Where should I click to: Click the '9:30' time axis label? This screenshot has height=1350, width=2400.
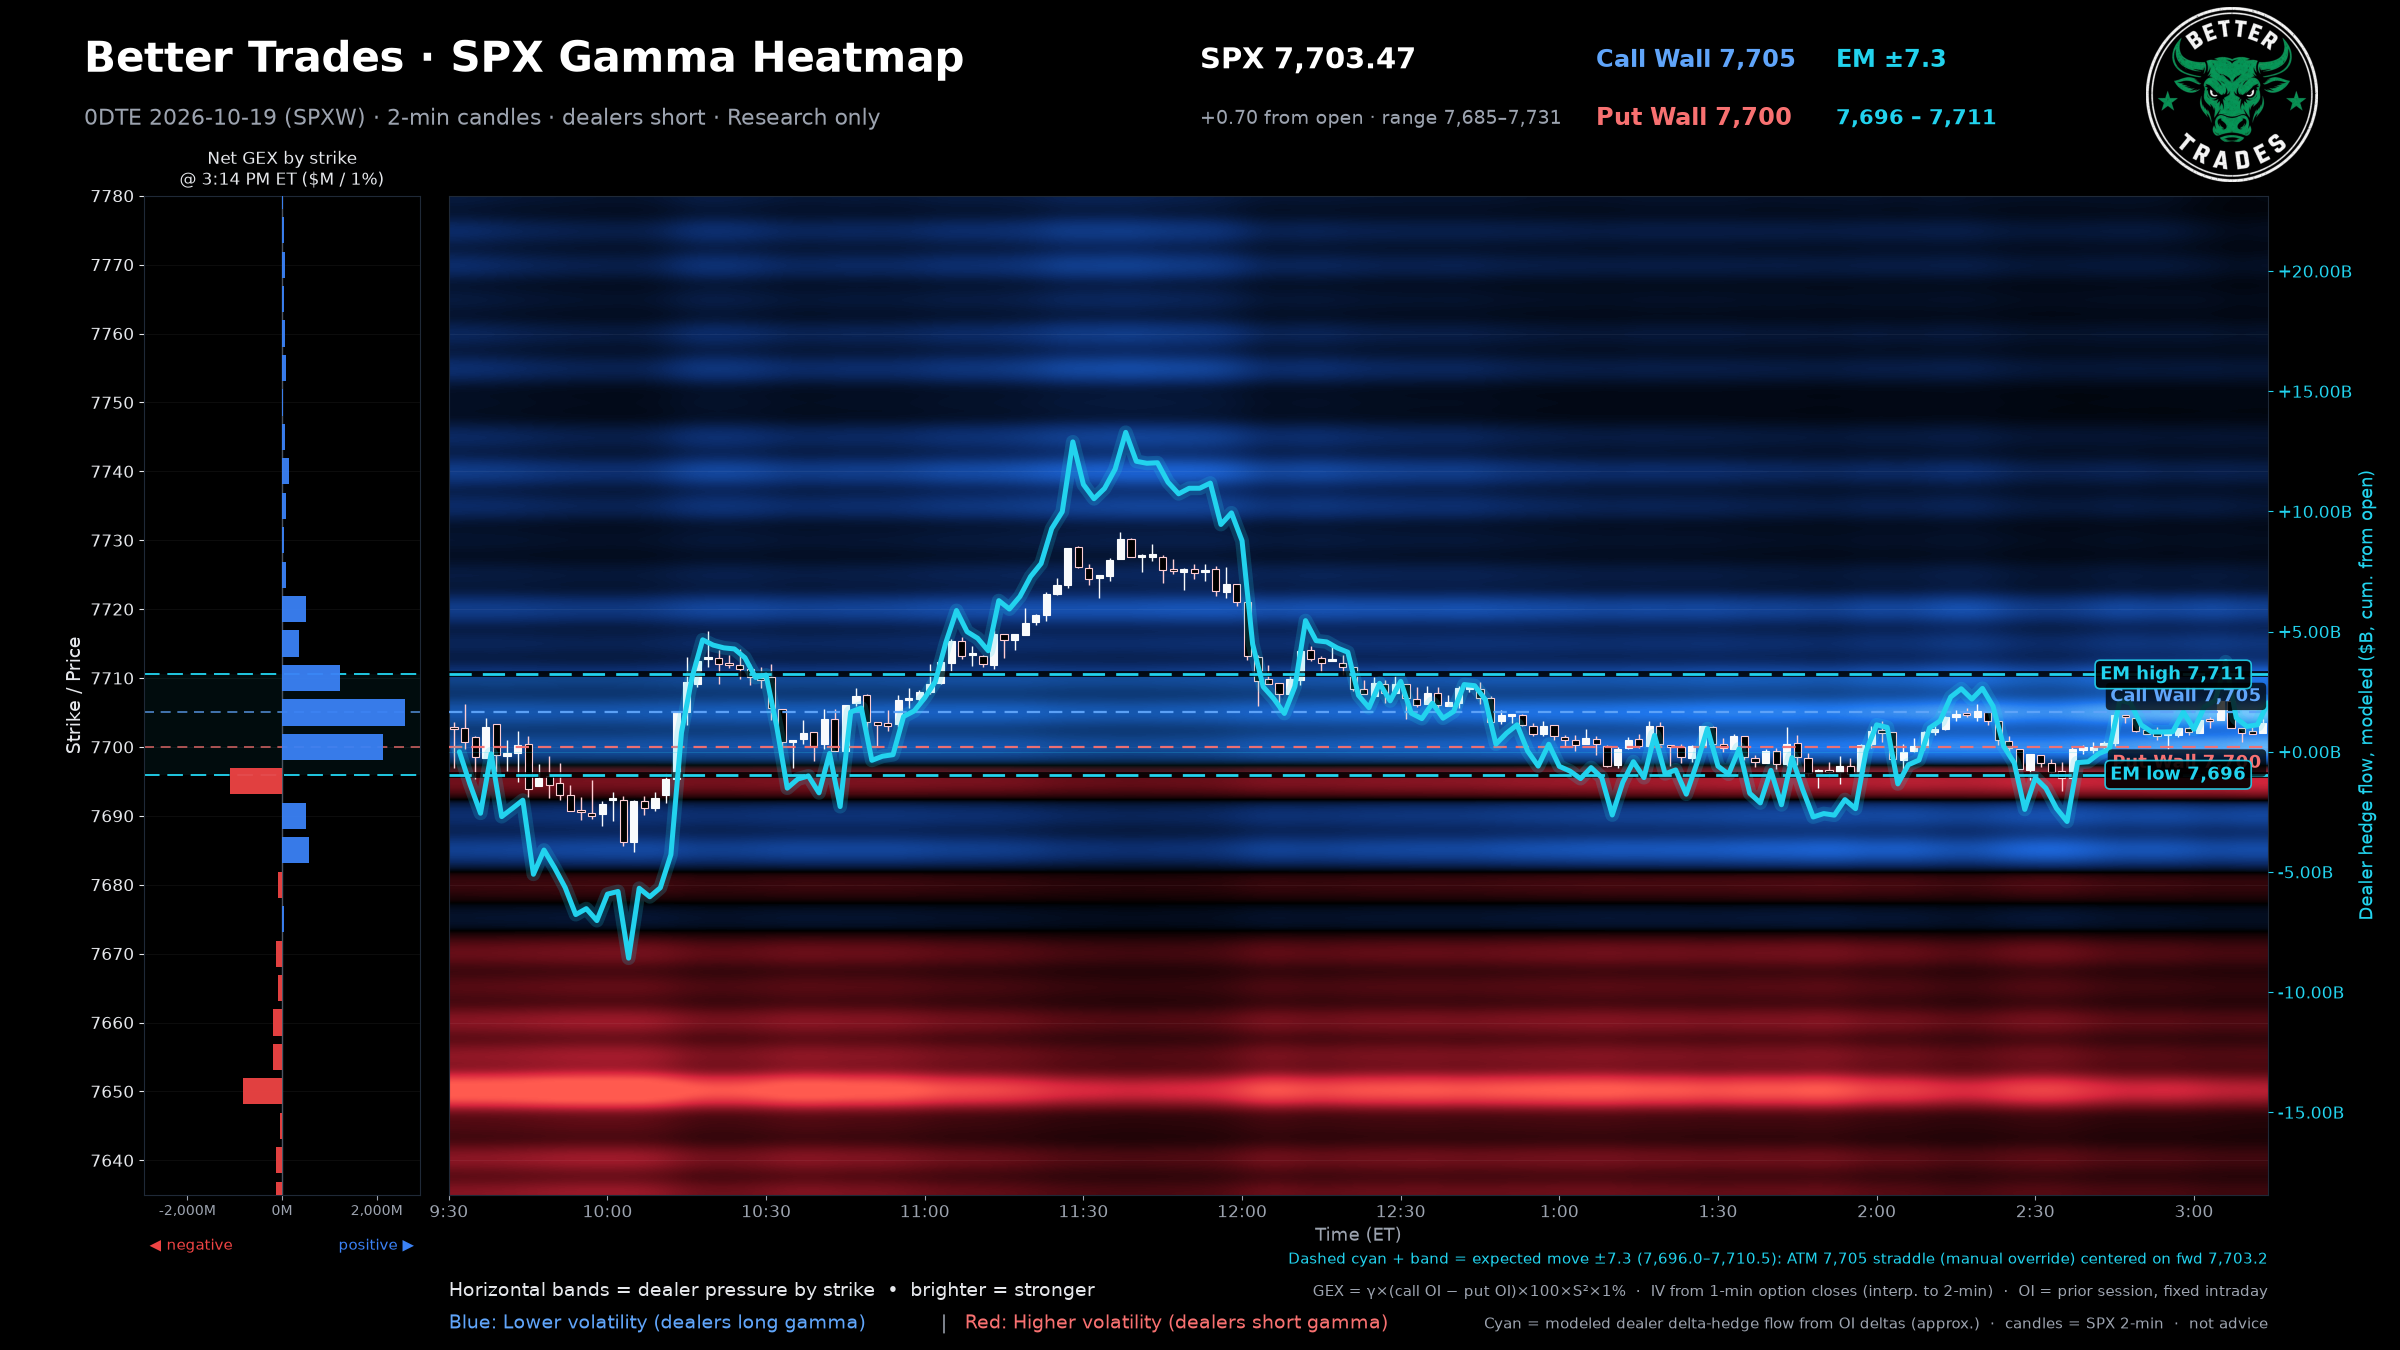point(449,1211)
